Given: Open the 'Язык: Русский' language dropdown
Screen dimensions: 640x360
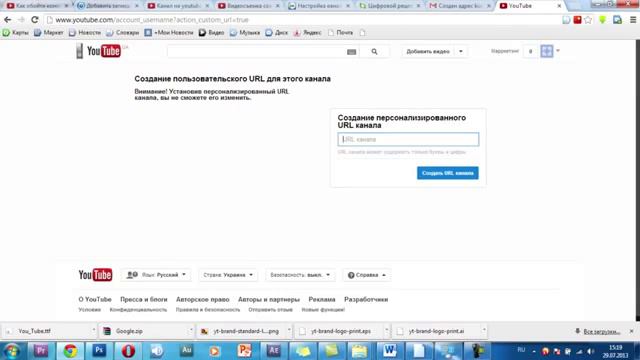Looking at the screenshot, I should pos(157,275).
